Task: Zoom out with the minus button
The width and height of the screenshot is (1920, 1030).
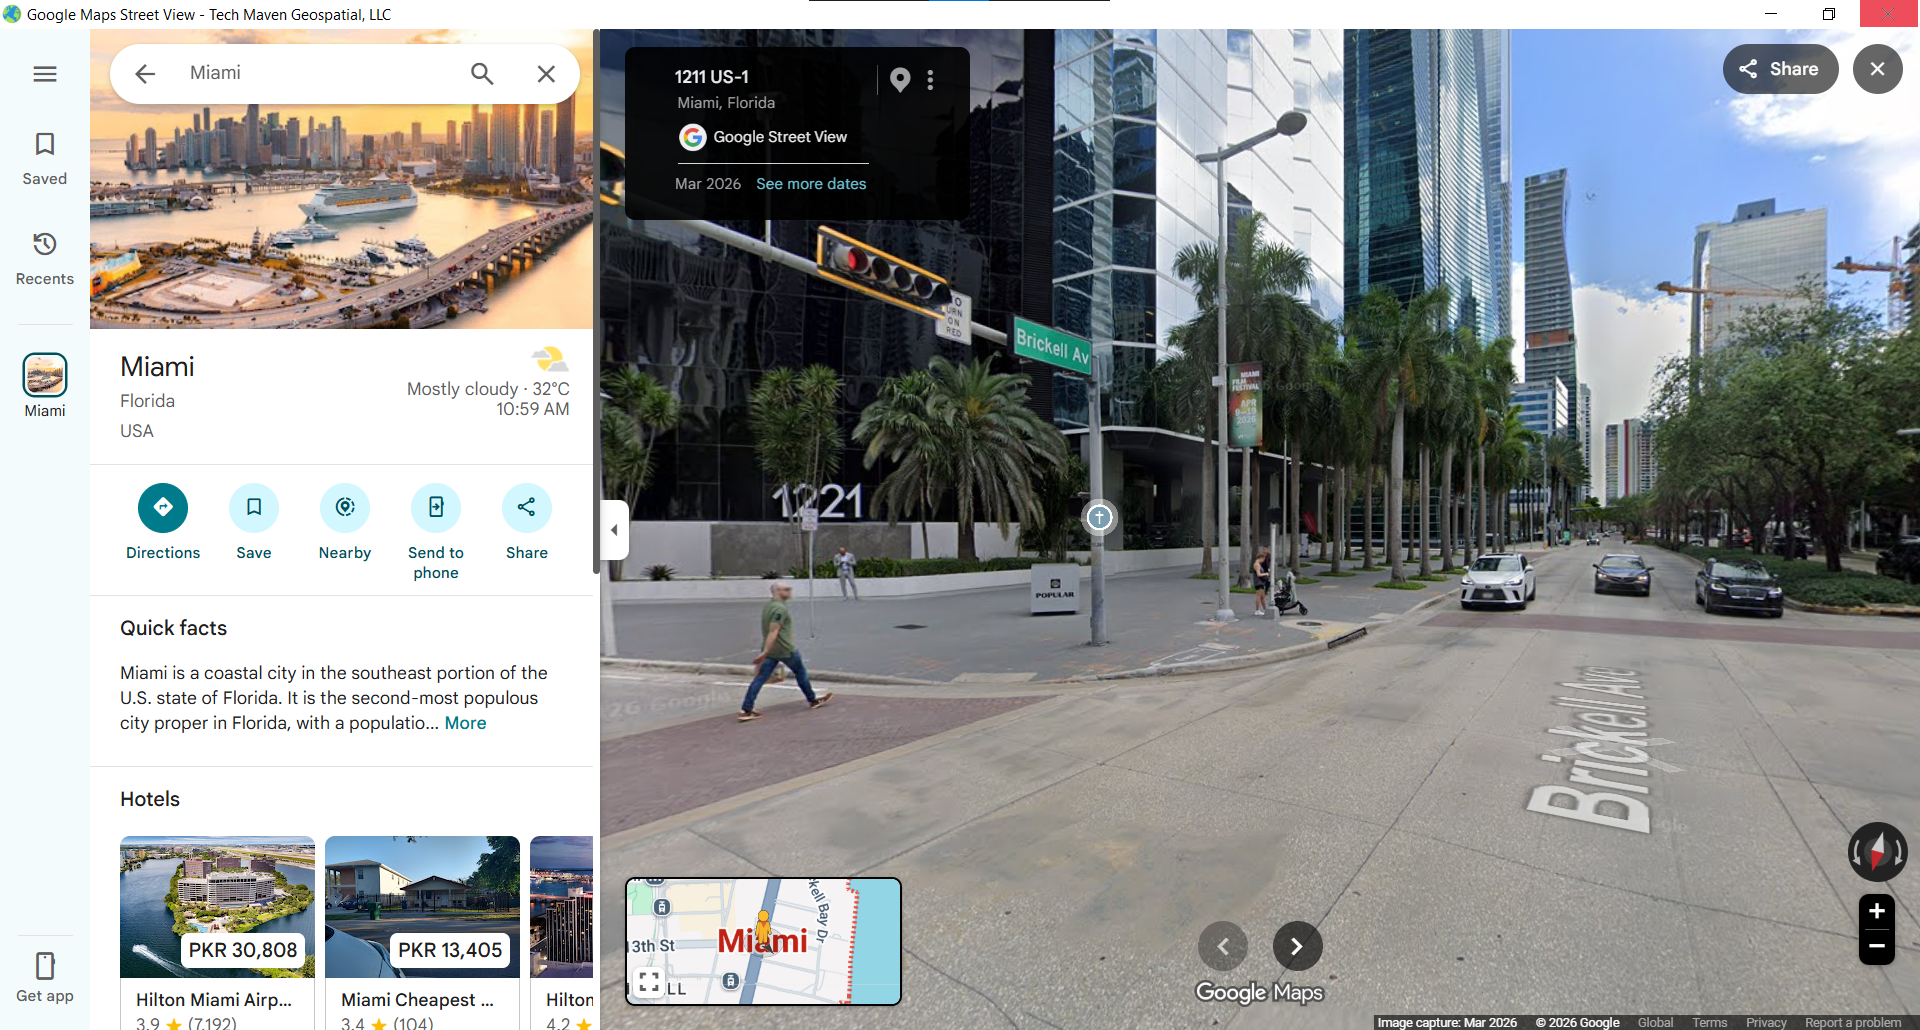Action: click(1877, 946)
